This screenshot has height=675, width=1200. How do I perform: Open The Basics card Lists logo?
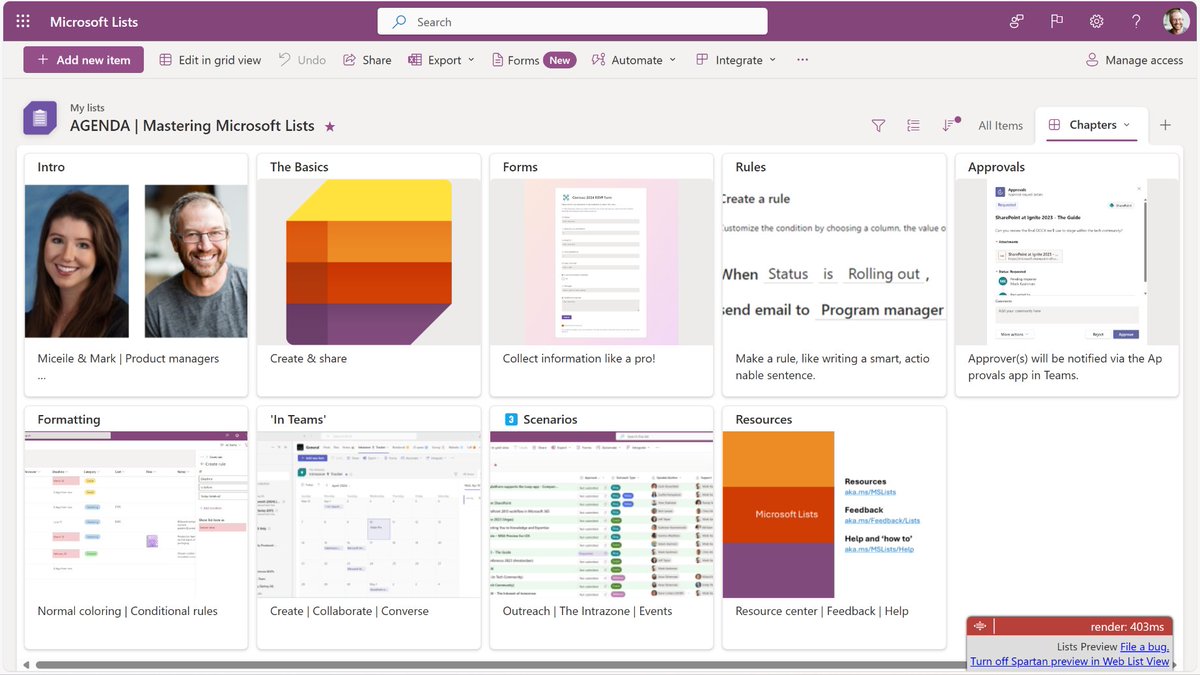369,262
